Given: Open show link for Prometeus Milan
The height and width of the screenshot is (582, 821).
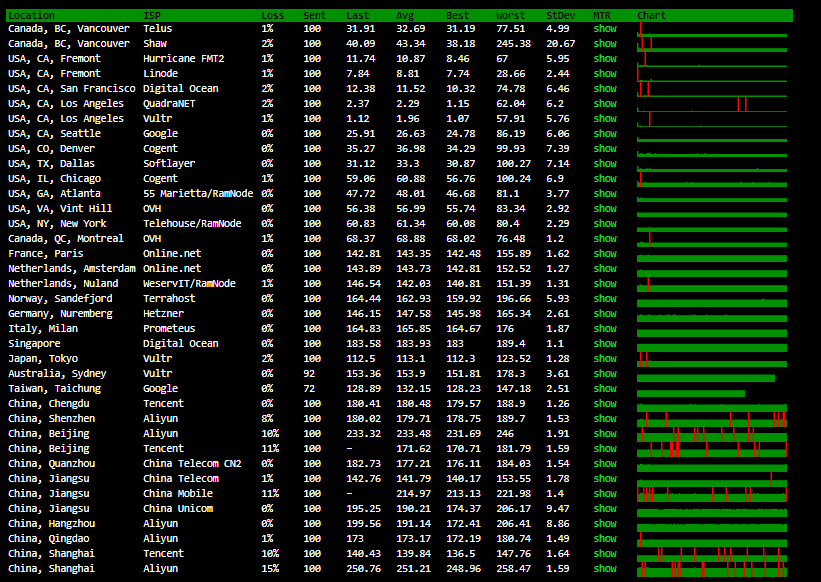Looking at the screenshot, I should 605,329.
